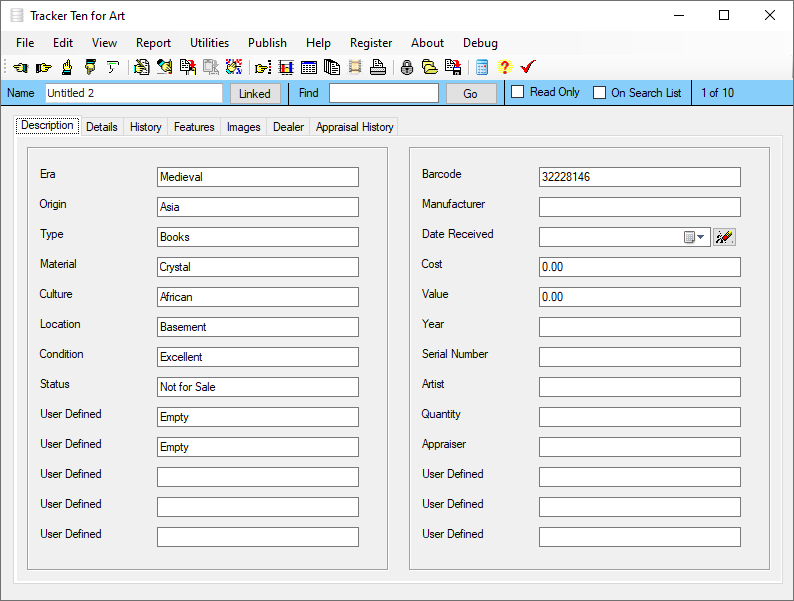Open the Report menu
Image resolution: width=794 pixels, height=601 pixels.
pyautogui.click(x=153, y=43)
